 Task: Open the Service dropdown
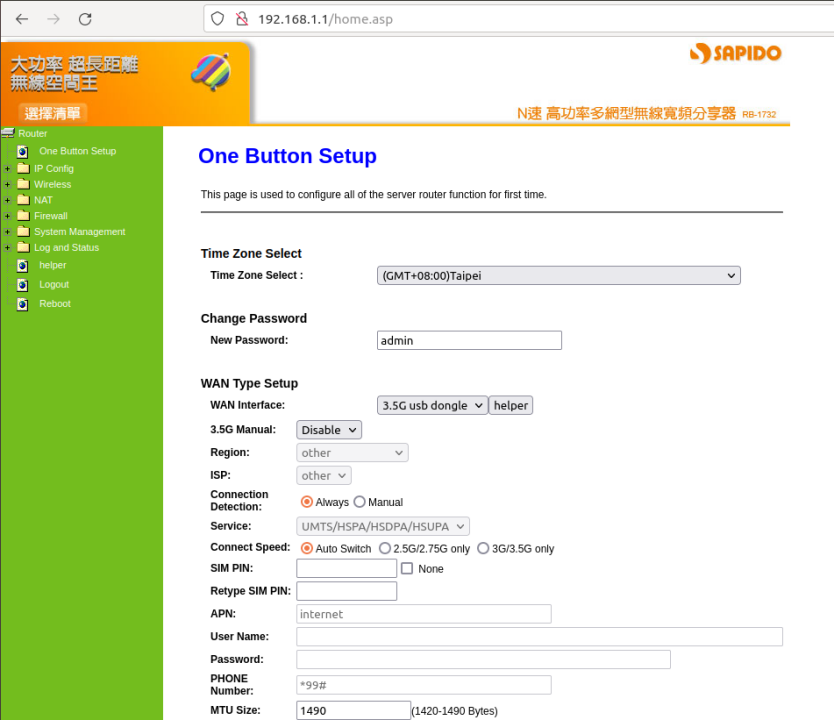pyautogui.click(x=382, y=526)
